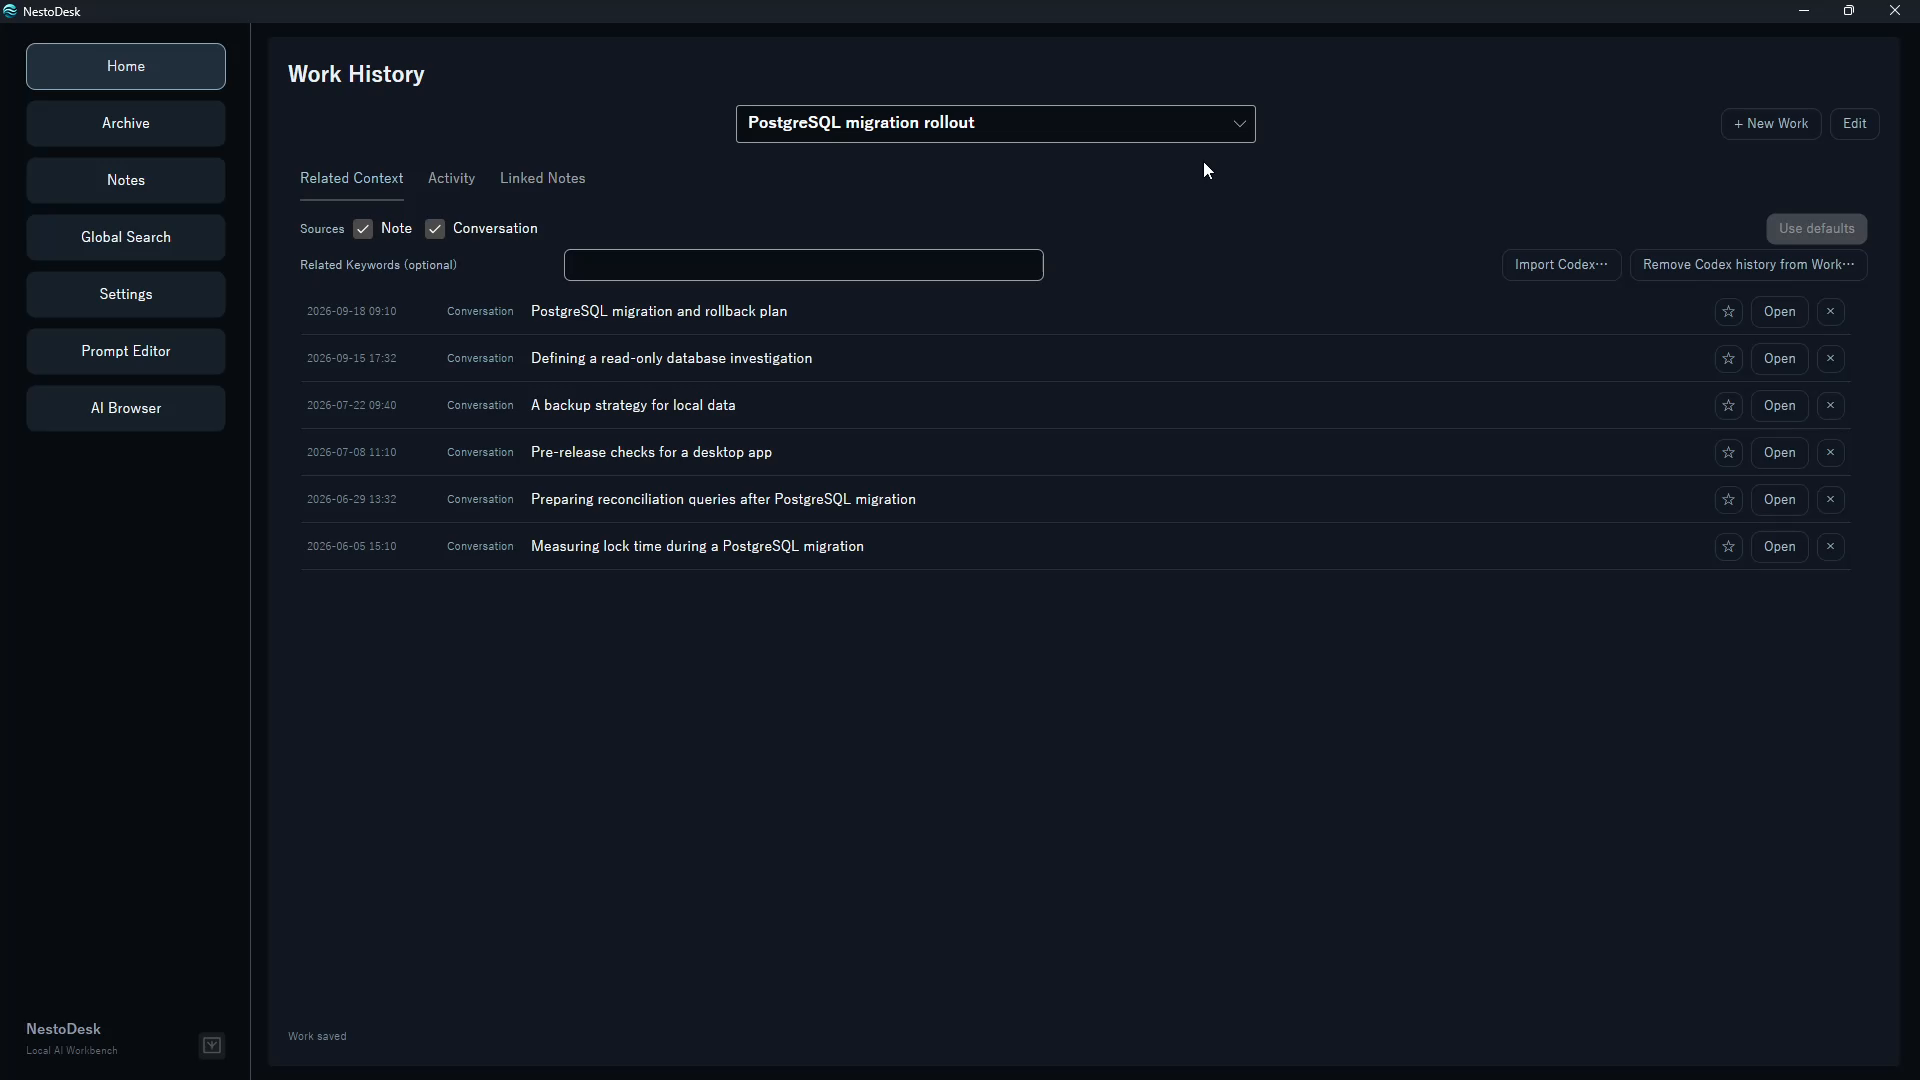Switch to the Activity tab
This screenshot has height=1080, width=1920.
[451, 178]
